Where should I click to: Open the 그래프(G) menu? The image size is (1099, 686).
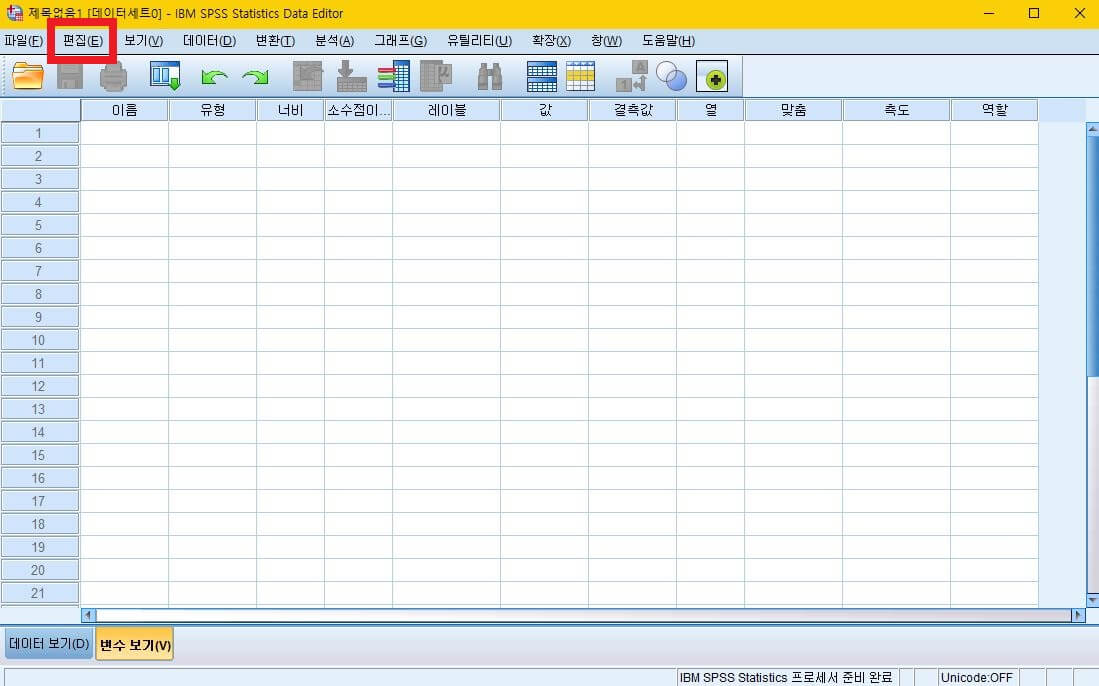[x=398, y=40]
